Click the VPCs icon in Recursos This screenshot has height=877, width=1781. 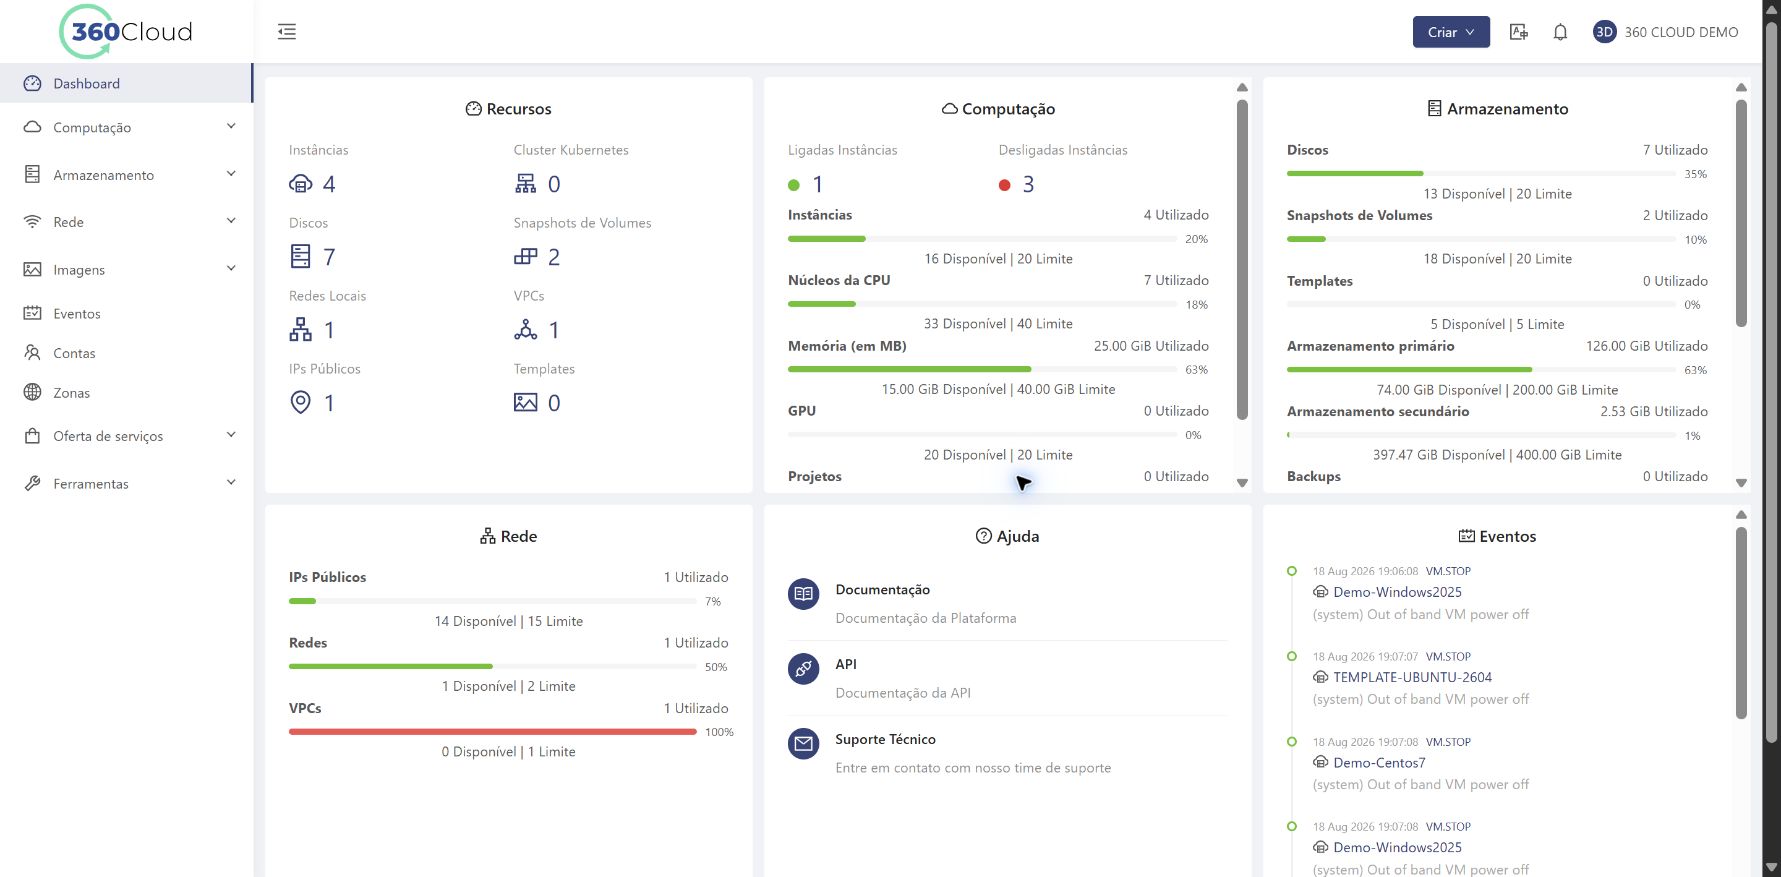[x=526, y=330]
